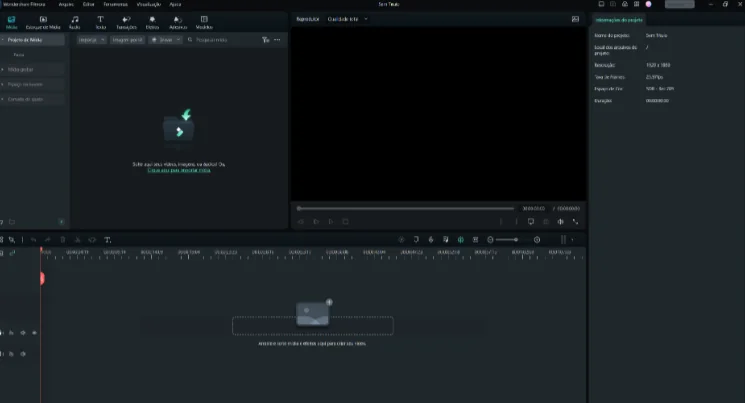The width and height of the screenshot is (745, 403).
Task: Click the link to import media
Action: pyautogui.click(x=179, y=171)
